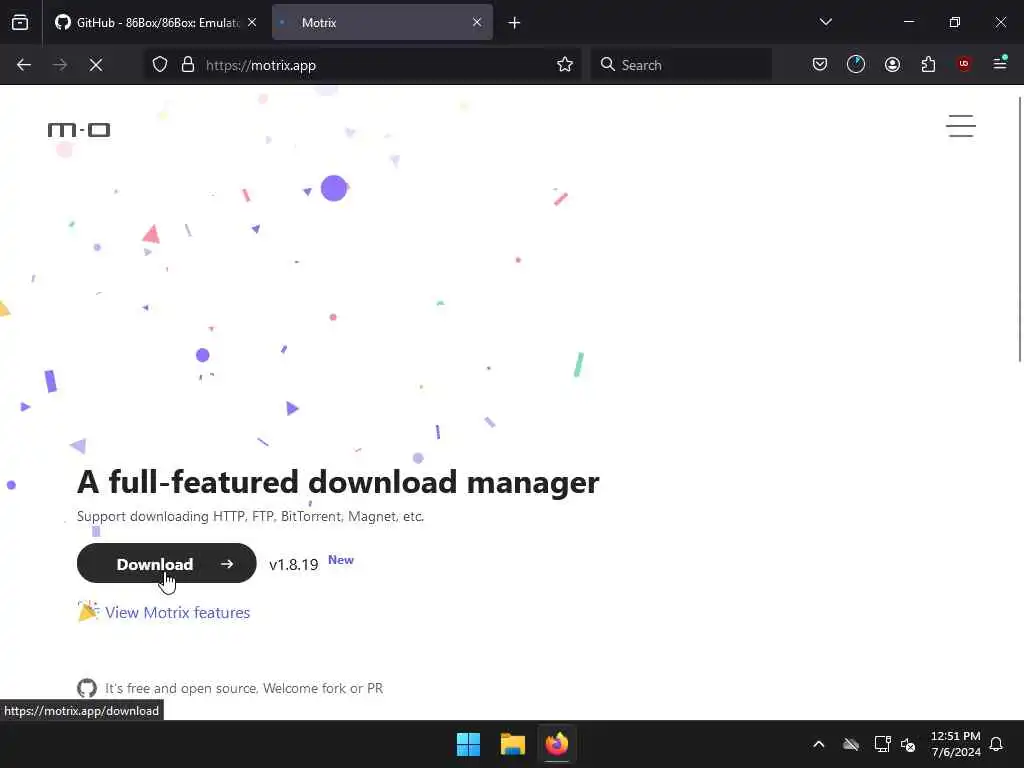Bookmark this page with the star
This screenshot has width=1024, height=768.
point(565,65)
